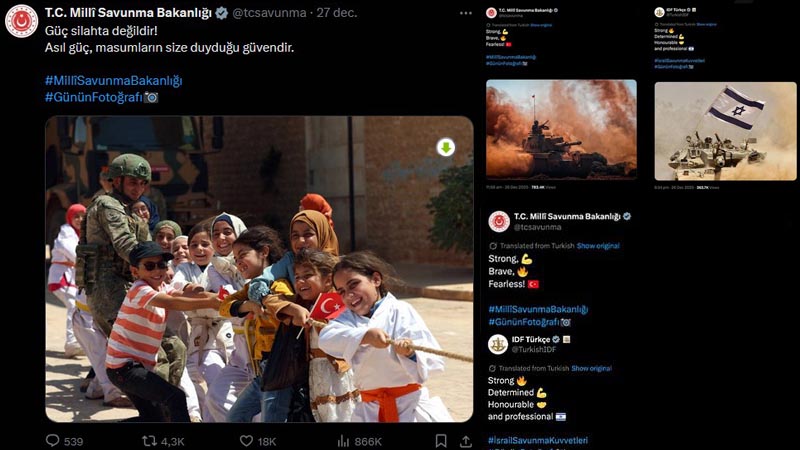Image resolution: width=800 pixels, height=450 pixels.
Task: Open the tug-of-war children photo
Action: (x=258, y=268)
